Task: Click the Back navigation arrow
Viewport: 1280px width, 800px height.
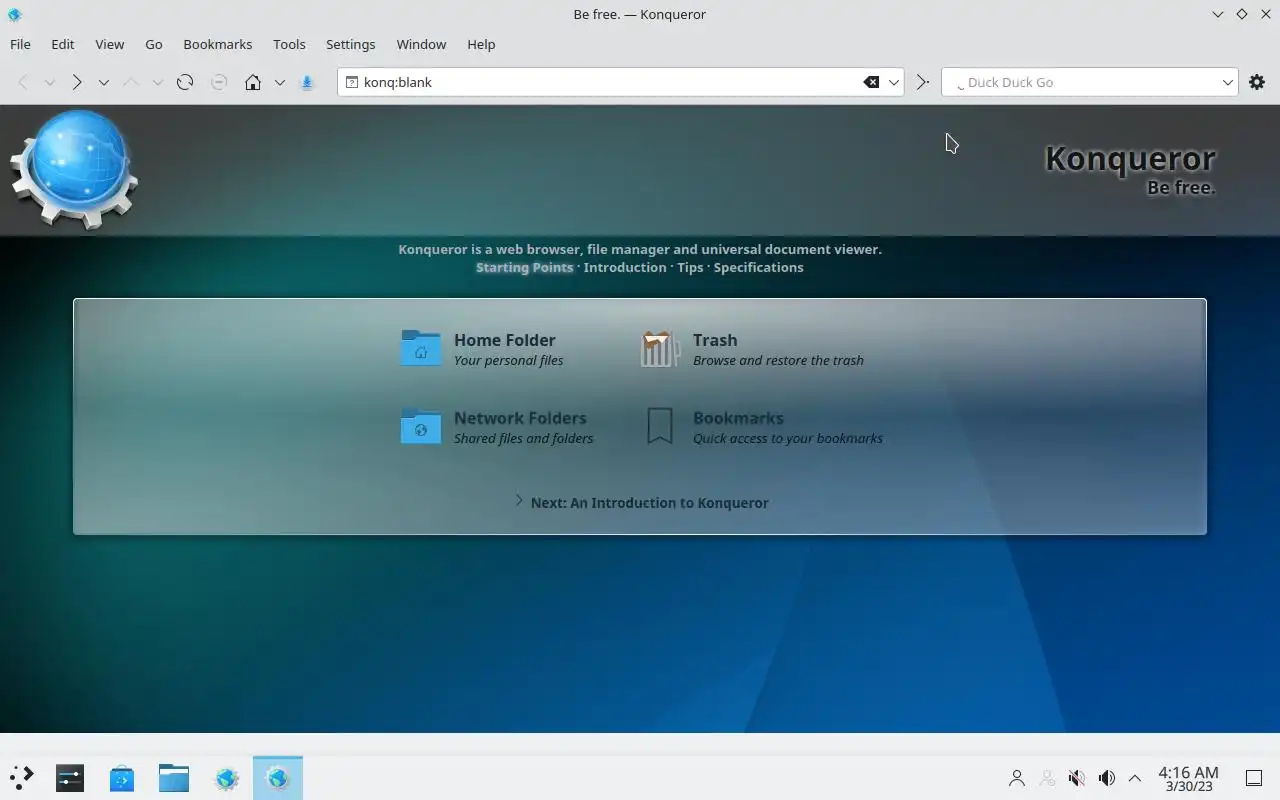Action: coord(23,82)
